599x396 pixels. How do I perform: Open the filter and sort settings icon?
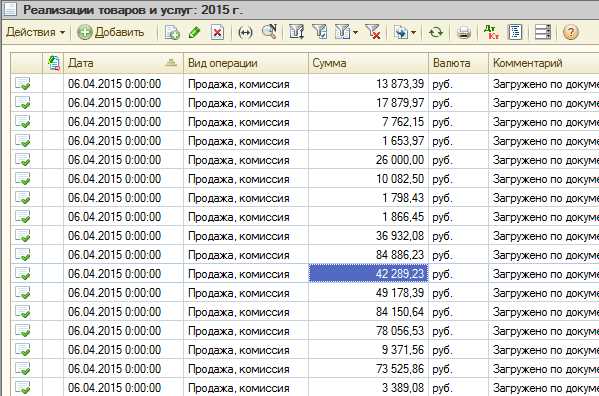296,32
